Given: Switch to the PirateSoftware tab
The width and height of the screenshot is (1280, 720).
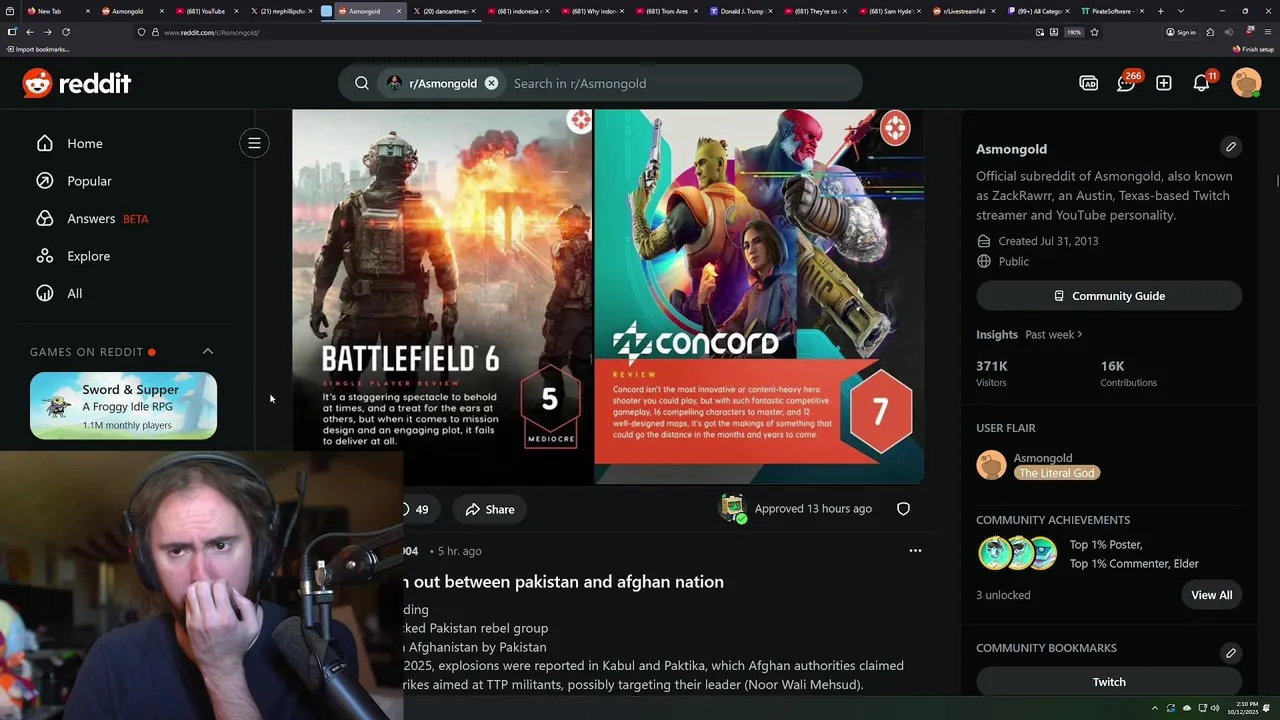Looking at the screenshot, I should click(1110, 11).
